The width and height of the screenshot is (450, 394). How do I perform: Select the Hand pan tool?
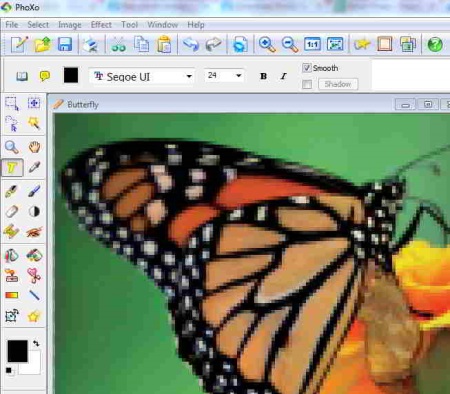point(34,147)
